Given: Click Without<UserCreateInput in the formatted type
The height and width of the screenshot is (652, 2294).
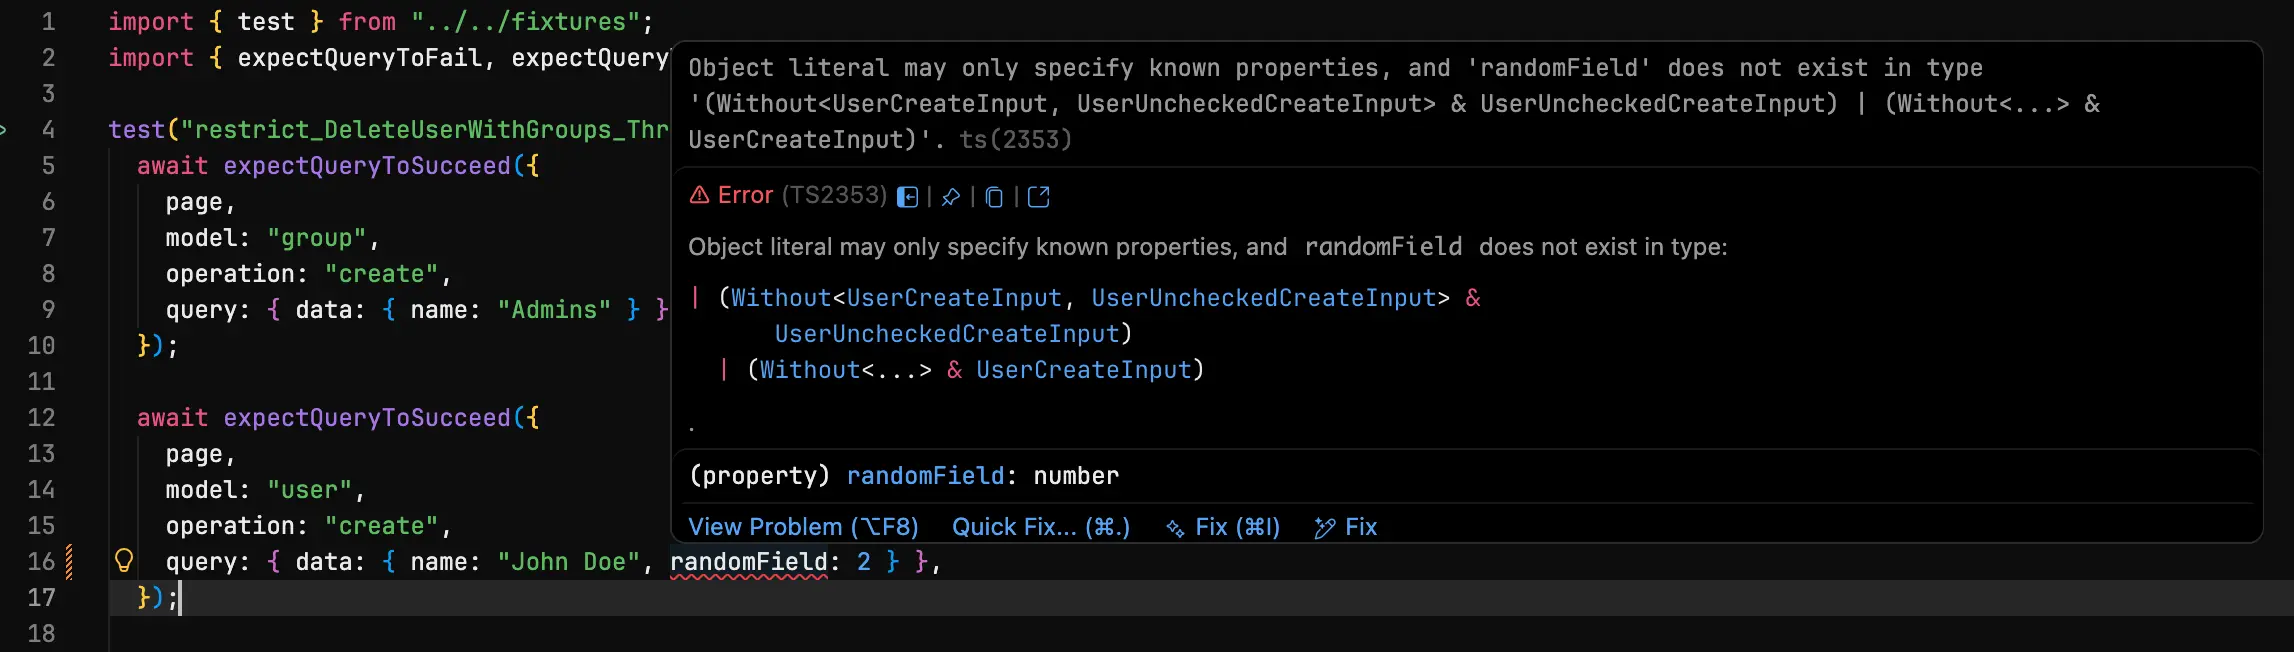Looking at the screenshot, I should (896, 298).
